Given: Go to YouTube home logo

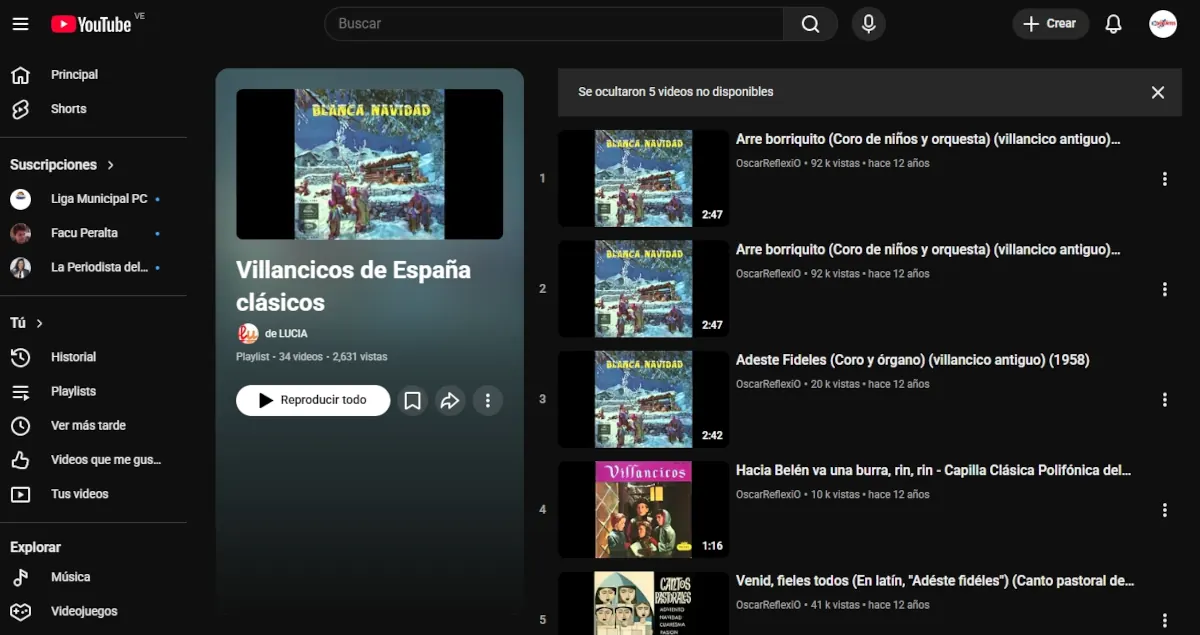Looking at the screenshot, I should tap(92, 24).
